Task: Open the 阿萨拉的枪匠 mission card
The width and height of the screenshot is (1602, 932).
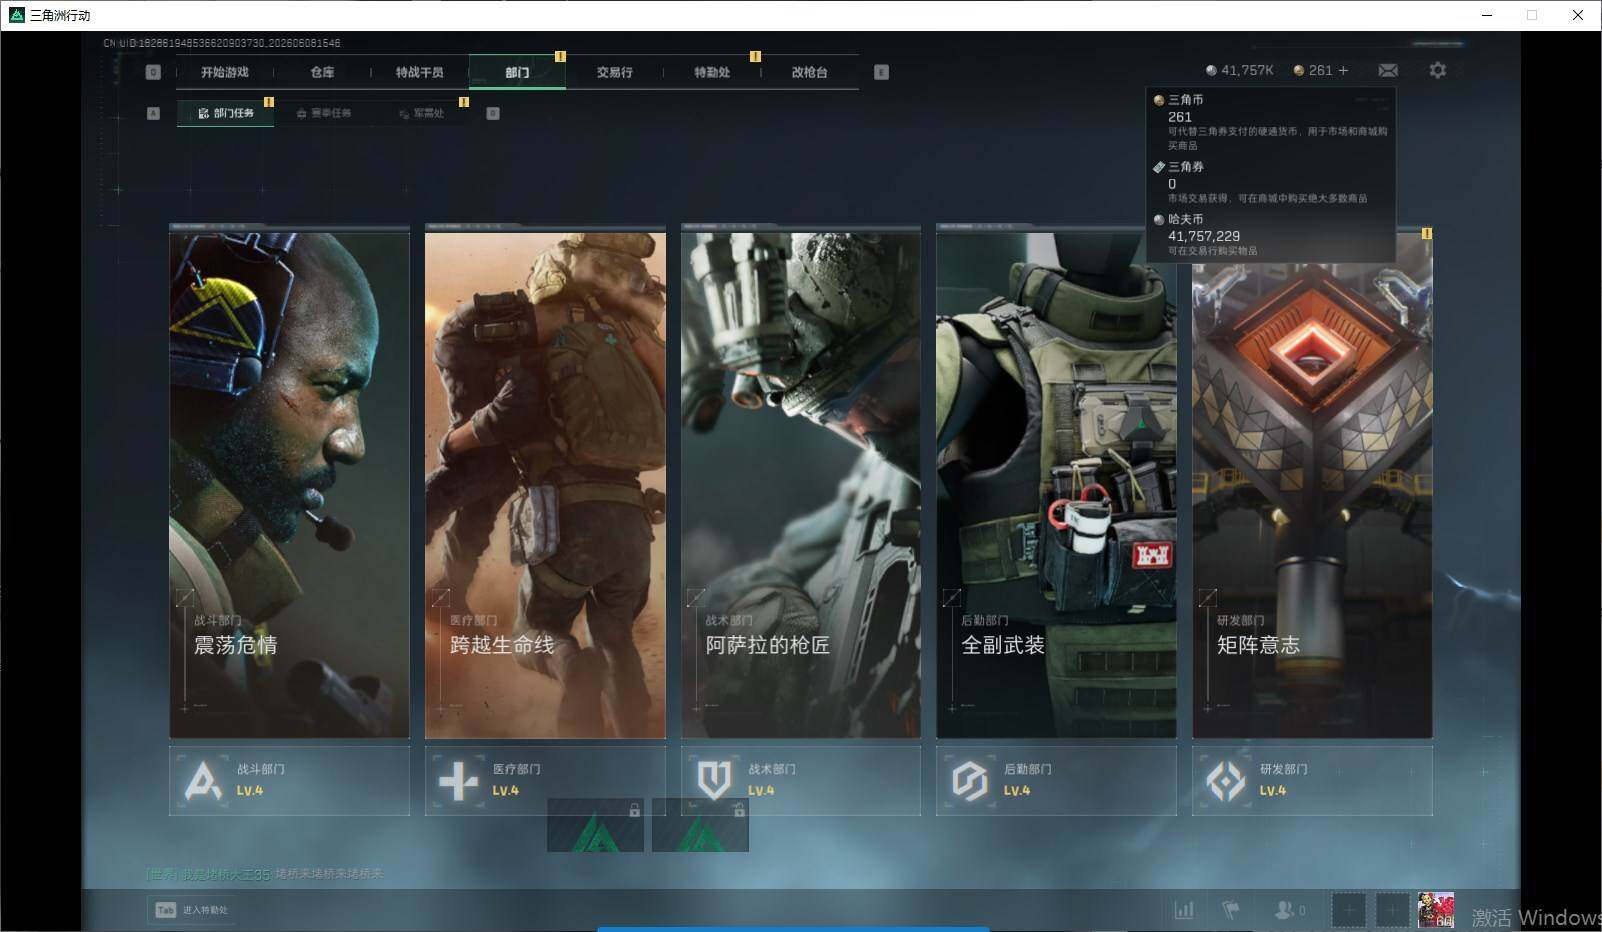Action: click(x=801, y=482)
